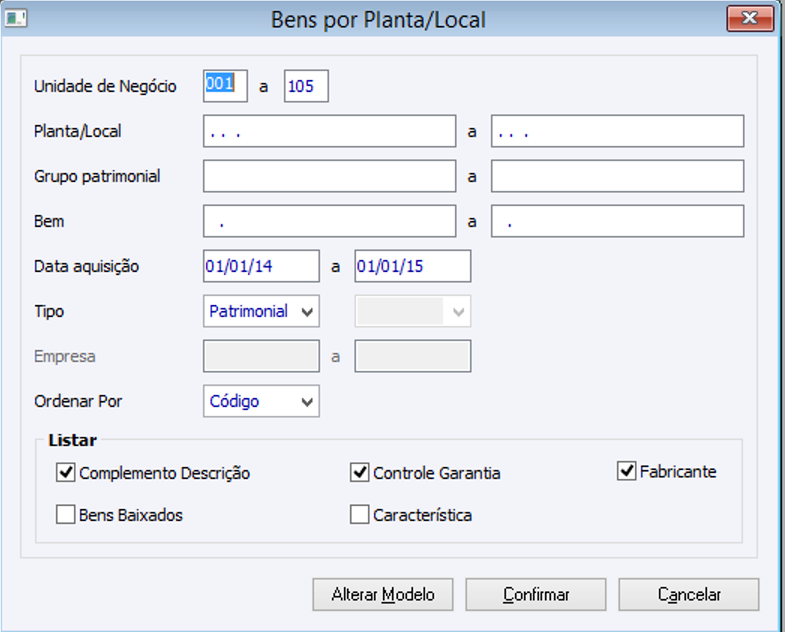Expand the Ordenar Por Código dropdown
This screenshot has width=786, height=632.
point(261,402)
